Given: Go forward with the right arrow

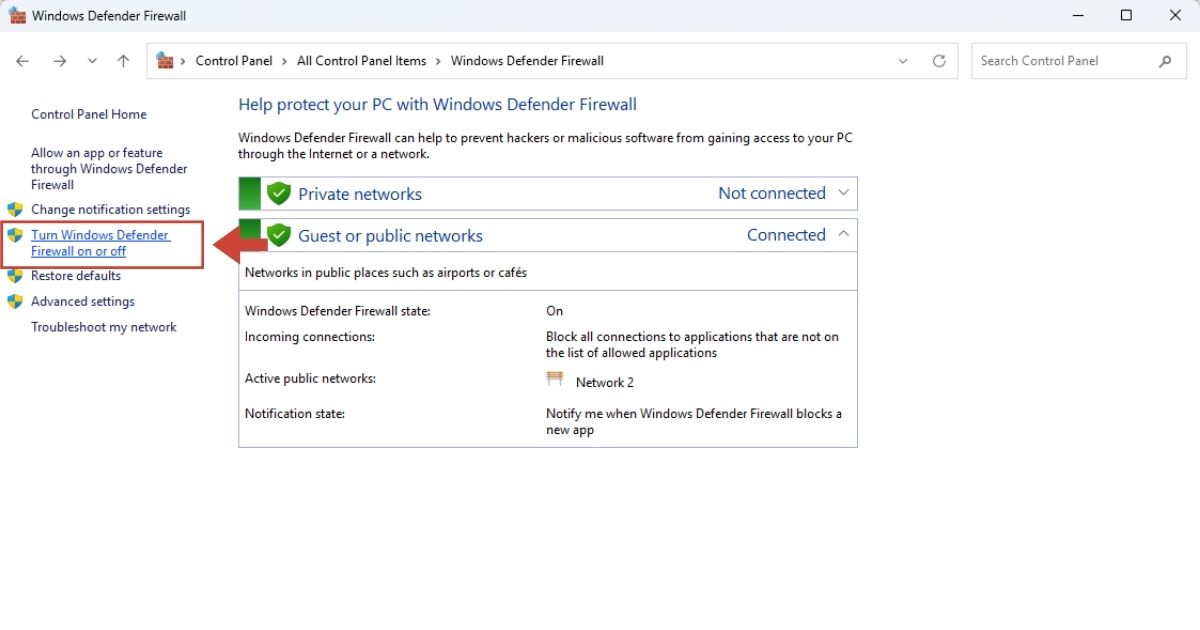Looking at the screenshot, I should point(60,61).
